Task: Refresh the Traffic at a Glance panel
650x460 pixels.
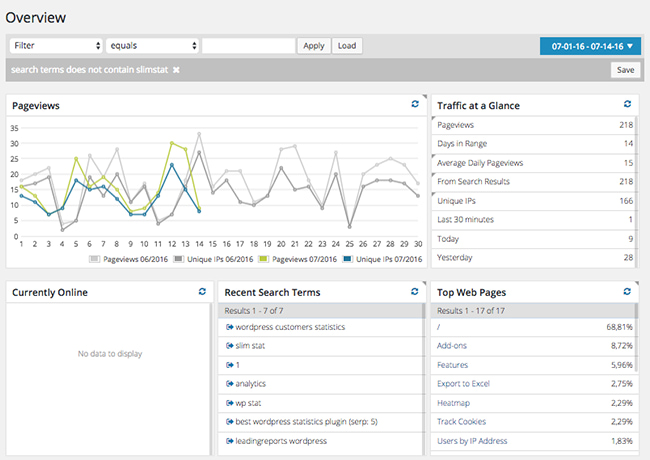Action: click(627, 104)
